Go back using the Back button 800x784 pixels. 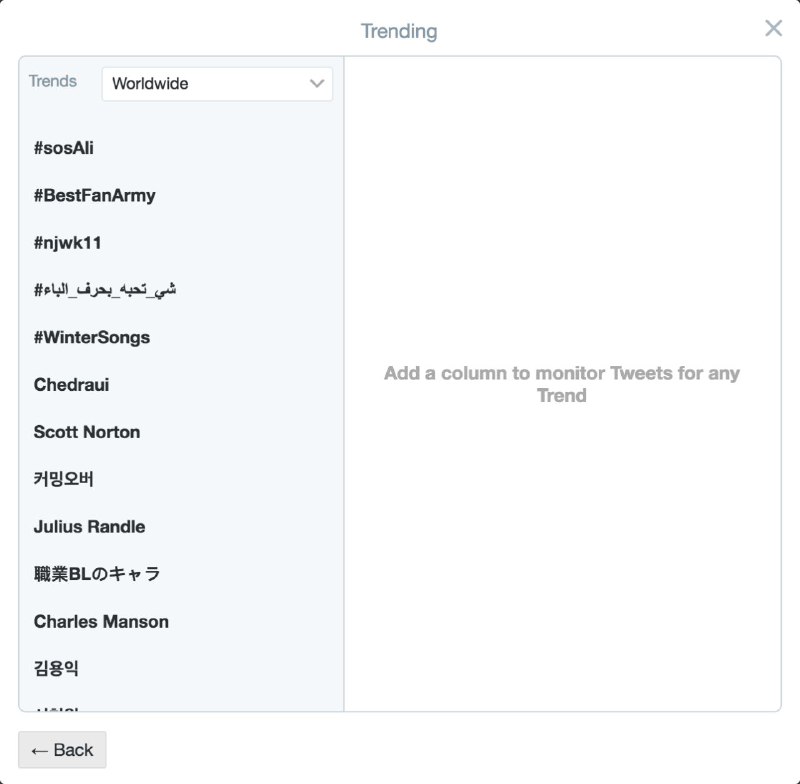62,750
